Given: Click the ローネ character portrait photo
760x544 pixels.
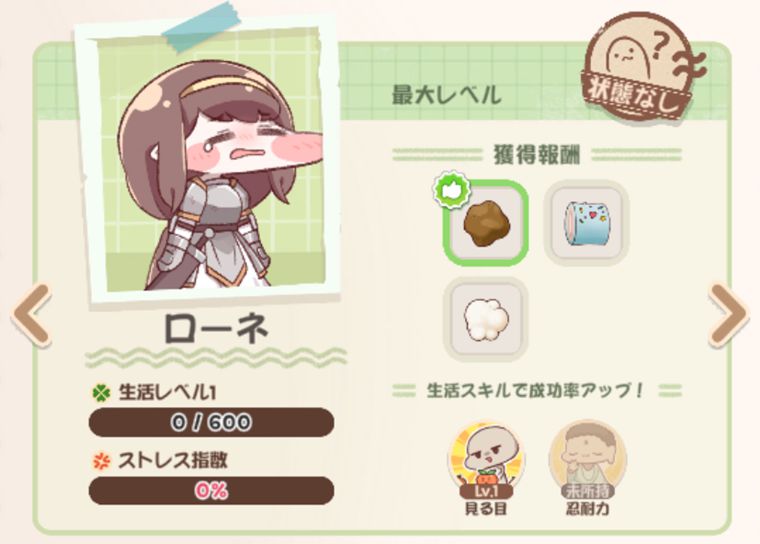Looking at the screenshot, I should click(208, 162).
